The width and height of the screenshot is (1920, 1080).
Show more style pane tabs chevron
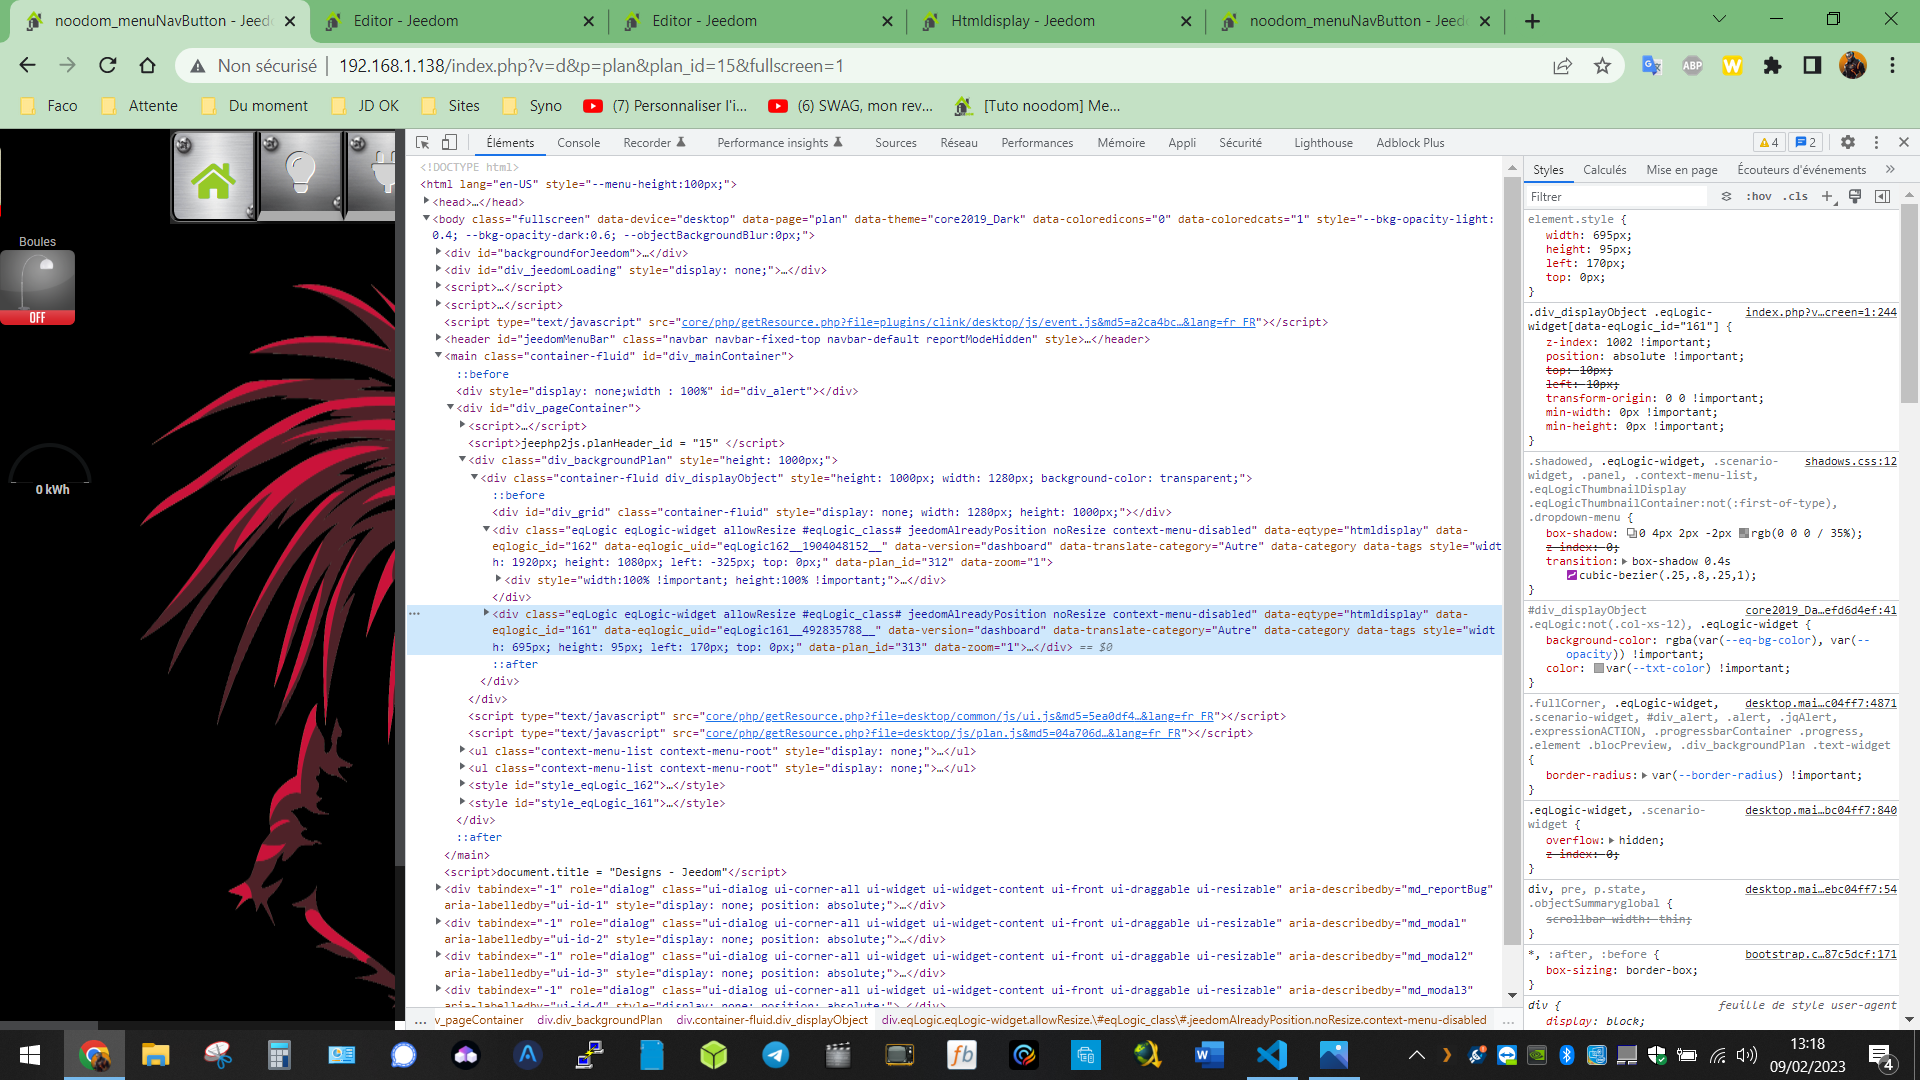point(1890,169)
